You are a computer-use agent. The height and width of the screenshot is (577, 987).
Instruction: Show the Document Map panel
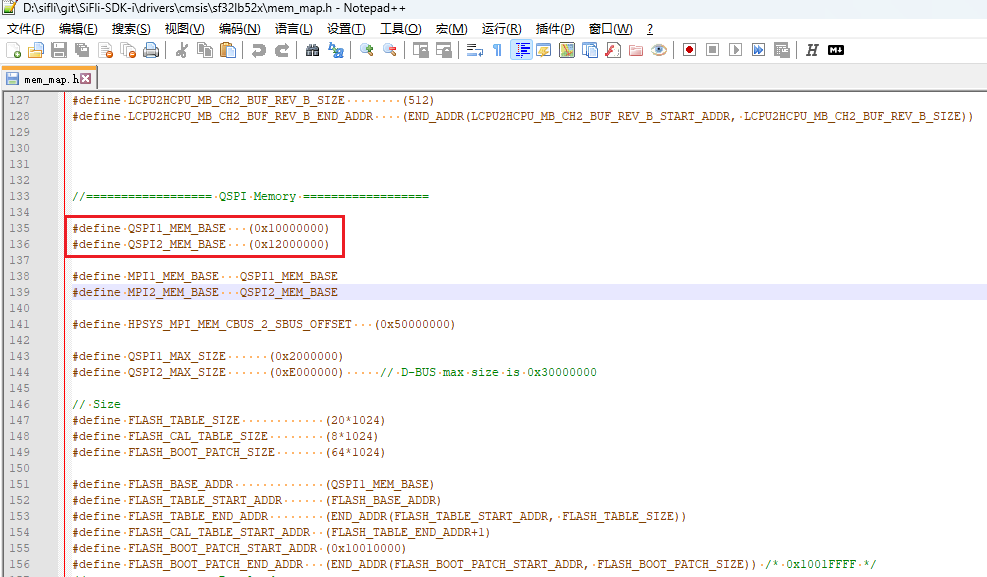[x=567, y=50]
